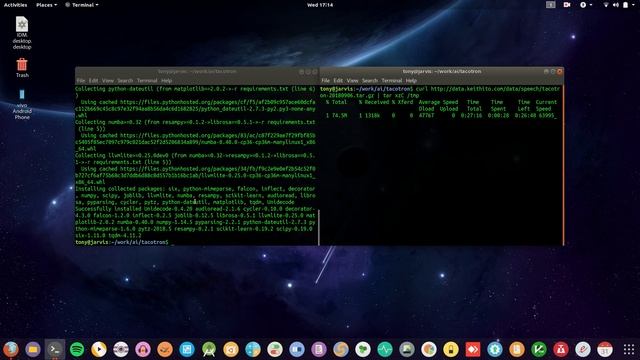Launch the red AnyDesk icon in dock
This screenshot has width=640, height=360.
point(473,349)
